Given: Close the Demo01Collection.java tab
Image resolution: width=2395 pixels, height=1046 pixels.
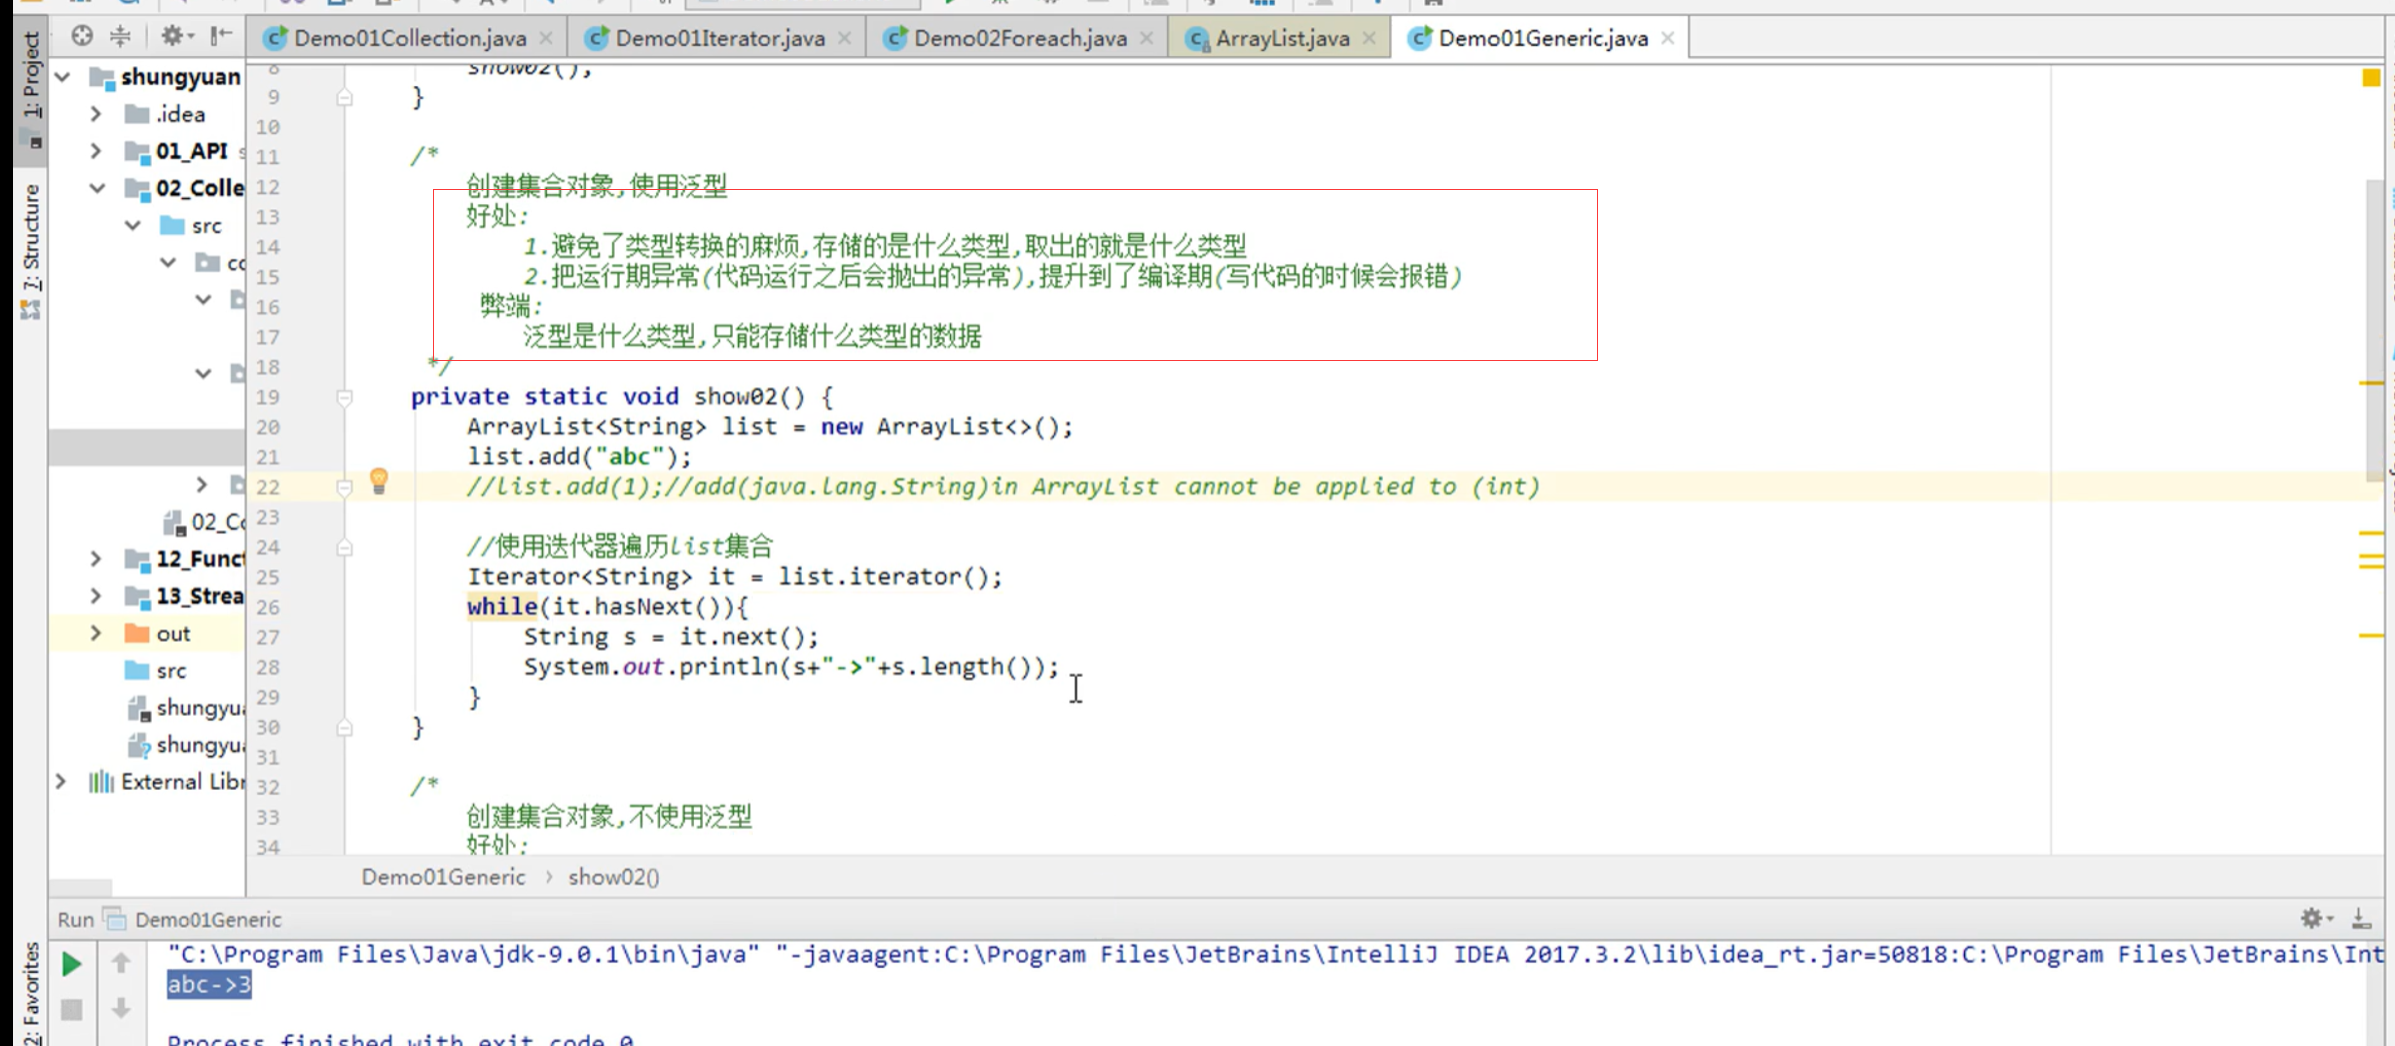Looking at the screenshot, I should coord(546,38).
